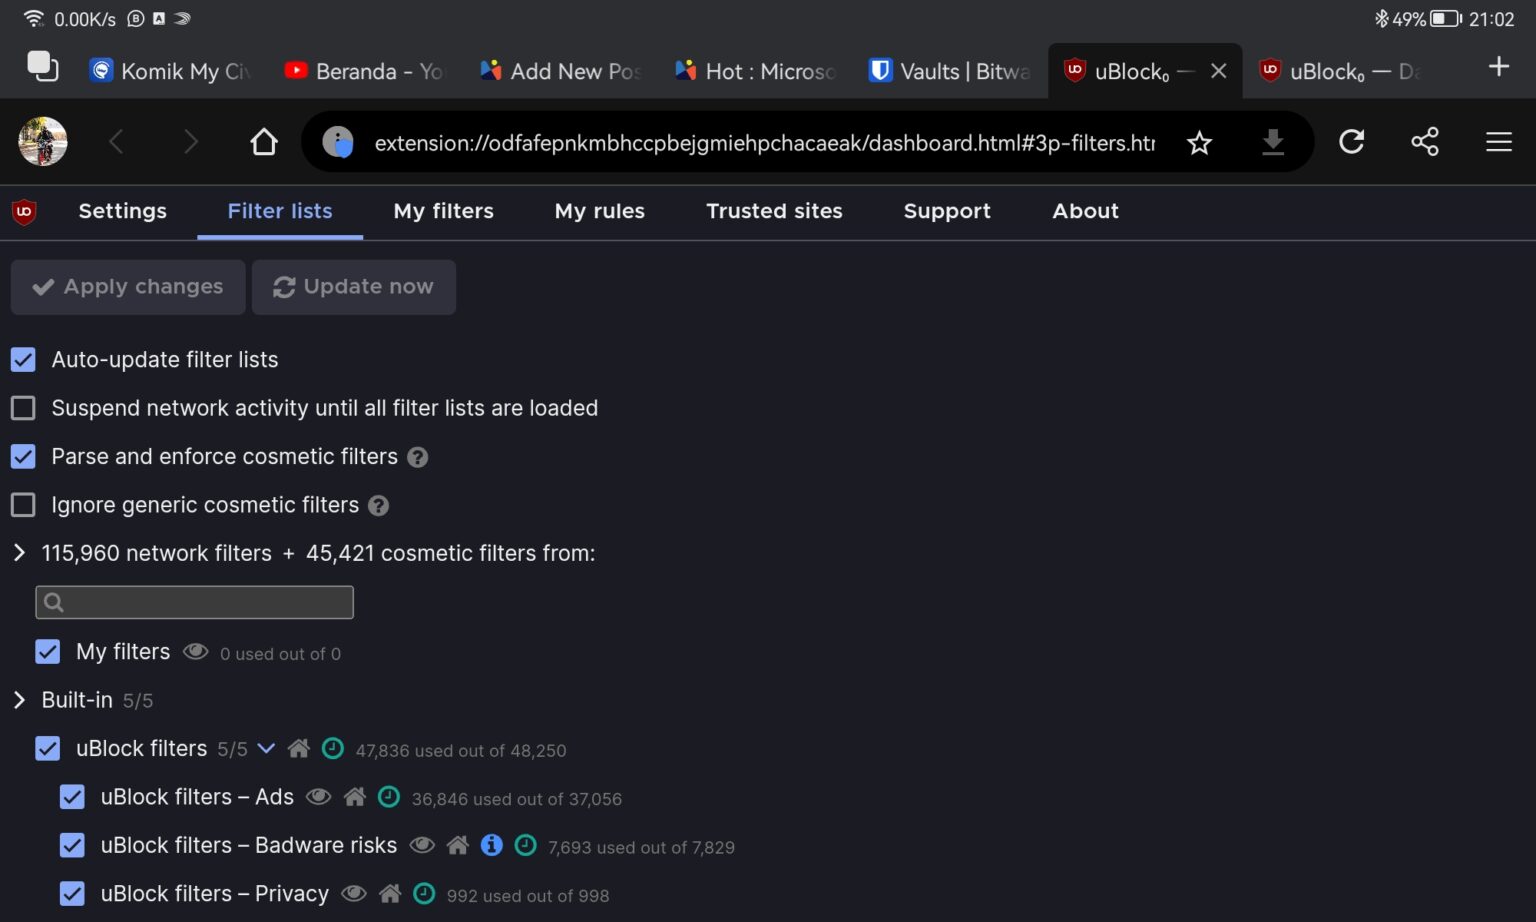The width and height of the screenshot is (1536, 922).
Task: Enable Suspend network activity until filter lists loaded
Action: 23,408
